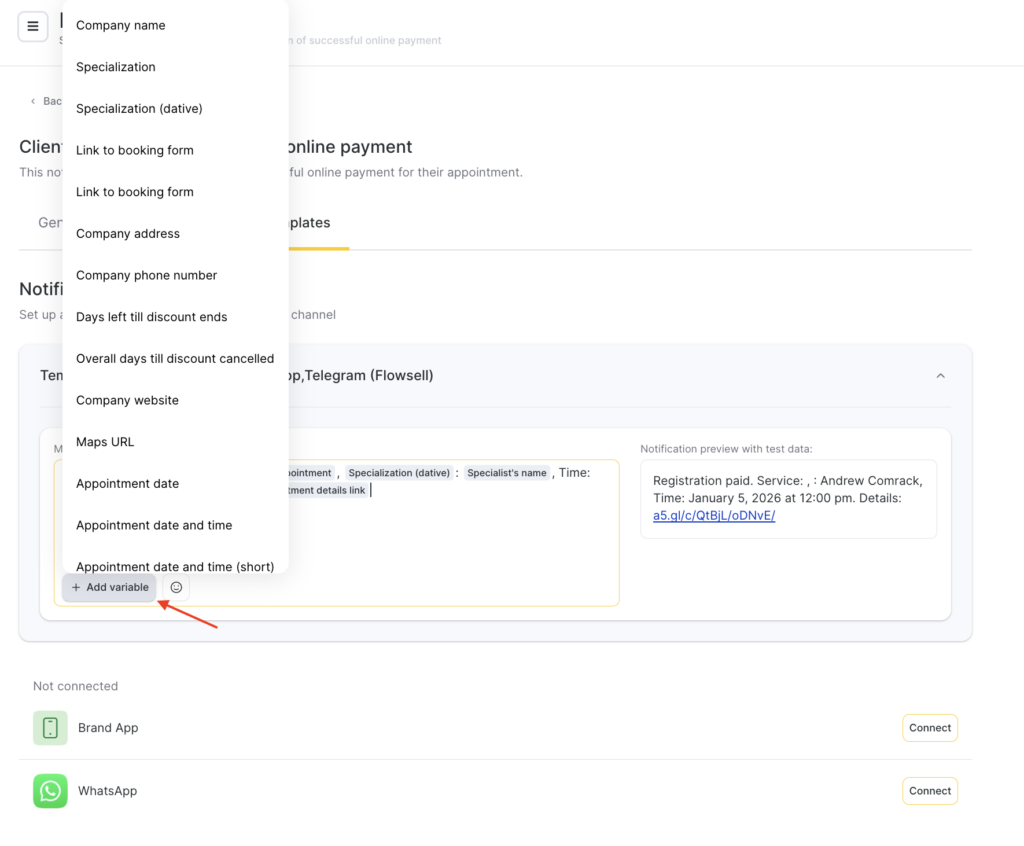
Task: Connect the Brand App channel
Action: [929, 728]
